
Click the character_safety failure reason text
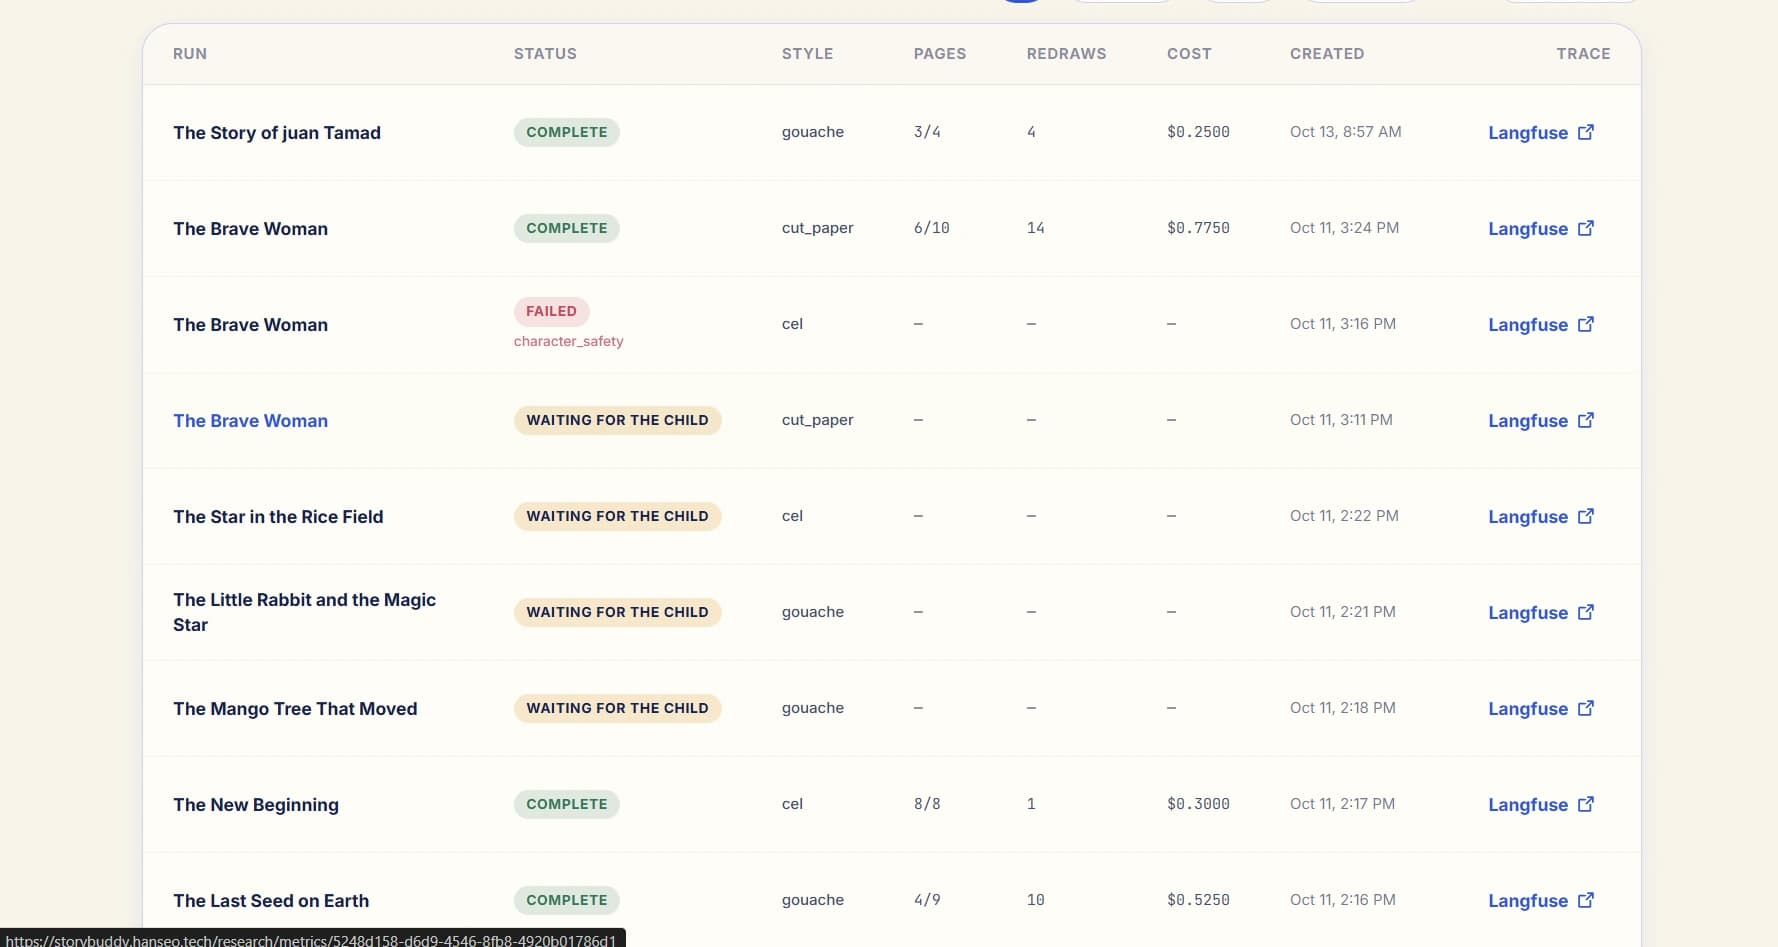pyautogui.click(x=568, y=341)
